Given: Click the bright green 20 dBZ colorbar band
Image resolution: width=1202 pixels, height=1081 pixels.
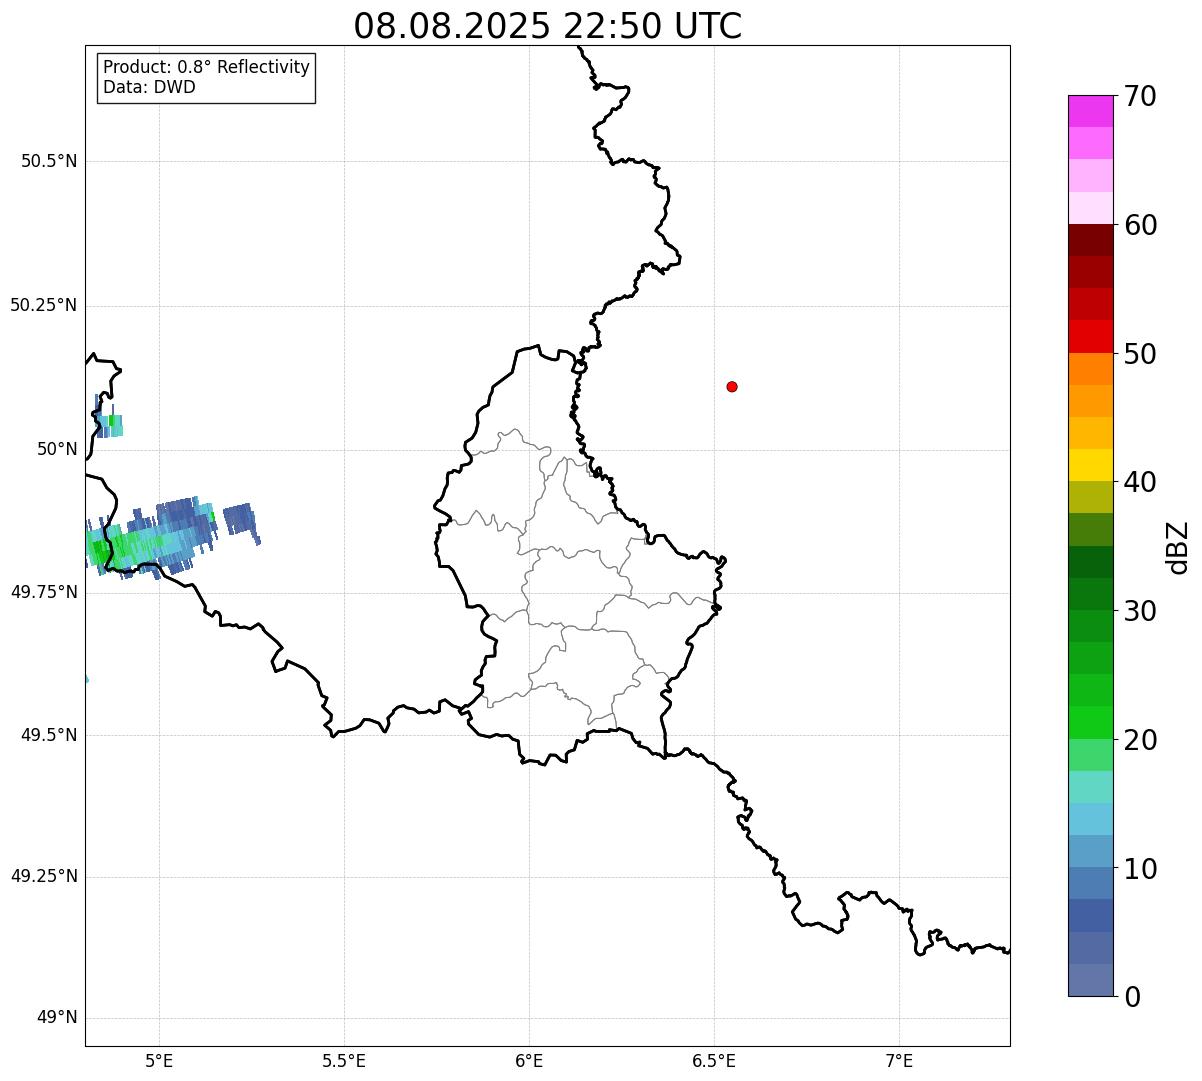Looking at the screenshot, I should (1090, 723).
